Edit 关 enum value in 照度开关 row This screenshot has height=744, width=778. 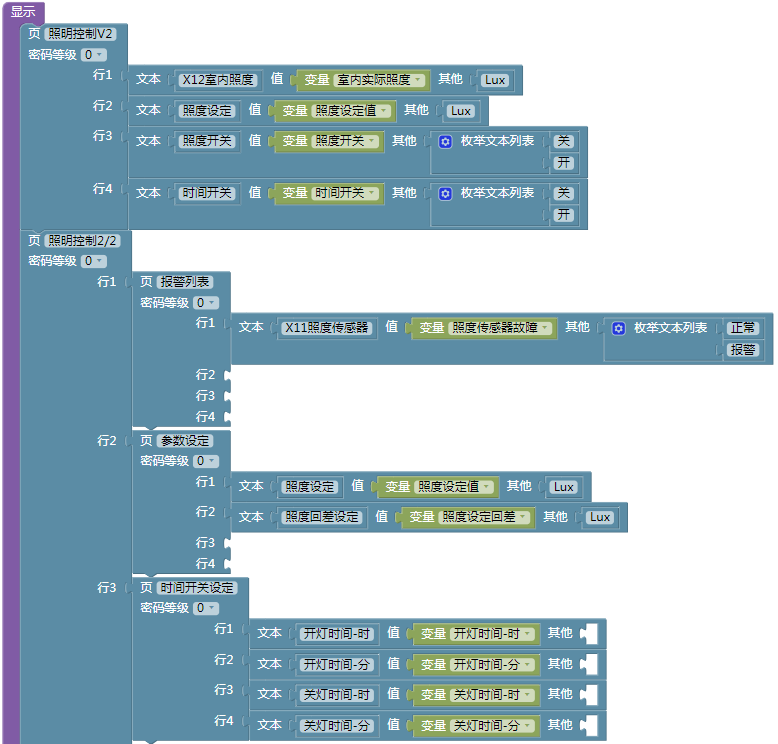pyautogui.click(x=564, y=141)
